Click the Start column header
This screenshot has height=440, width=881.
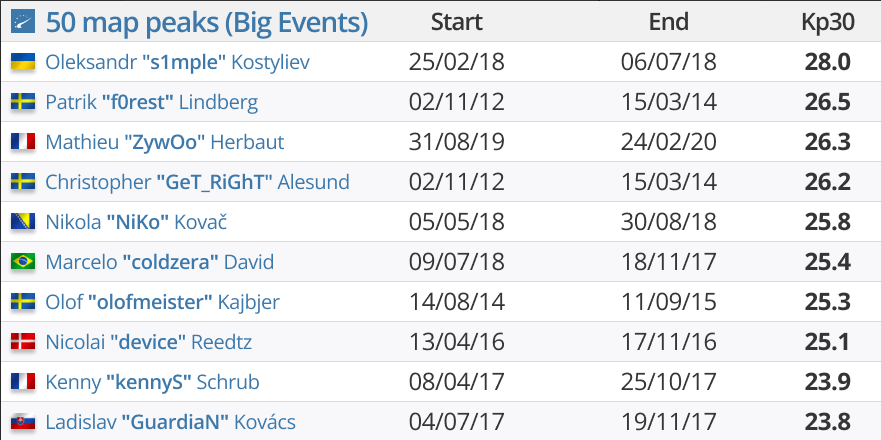(456, 22)
